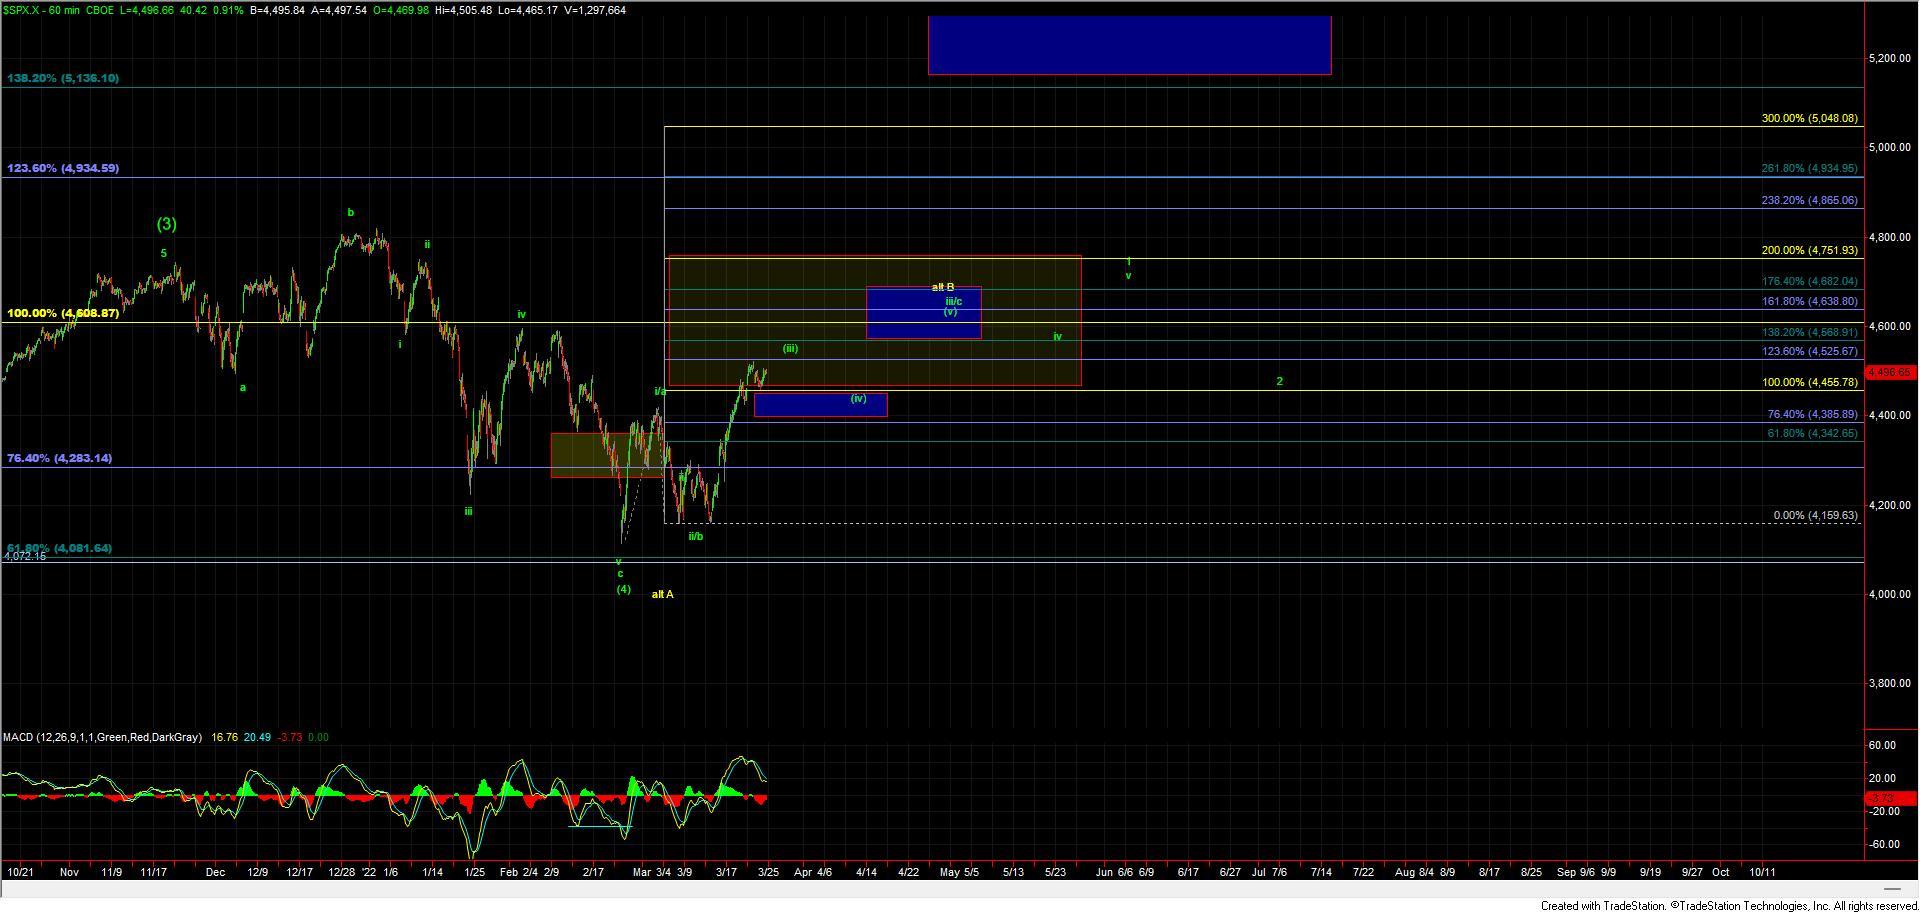Click the Dec date on time axis
Viewport: 1920px width, 912px height.
point(215,872)
